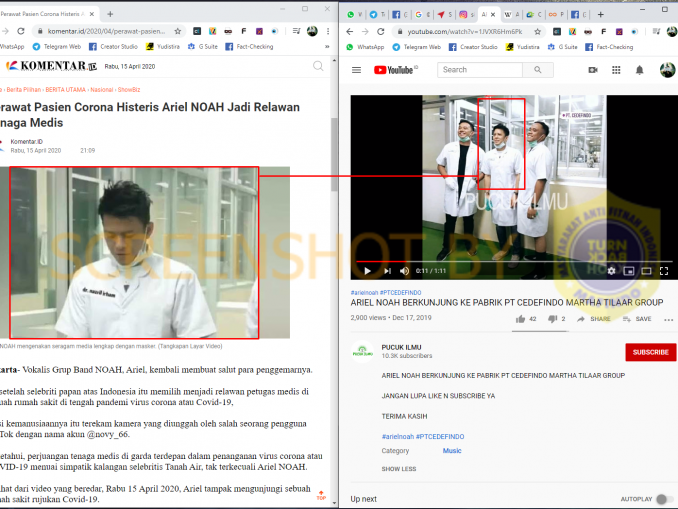678x509 pixels.
Task: Click the YouTube window address bar
Action: point(465,32)
